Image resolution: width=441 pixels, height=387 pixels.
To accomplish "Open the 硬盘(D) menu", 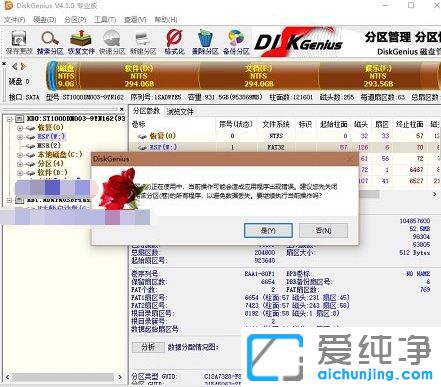I will 45,20.
